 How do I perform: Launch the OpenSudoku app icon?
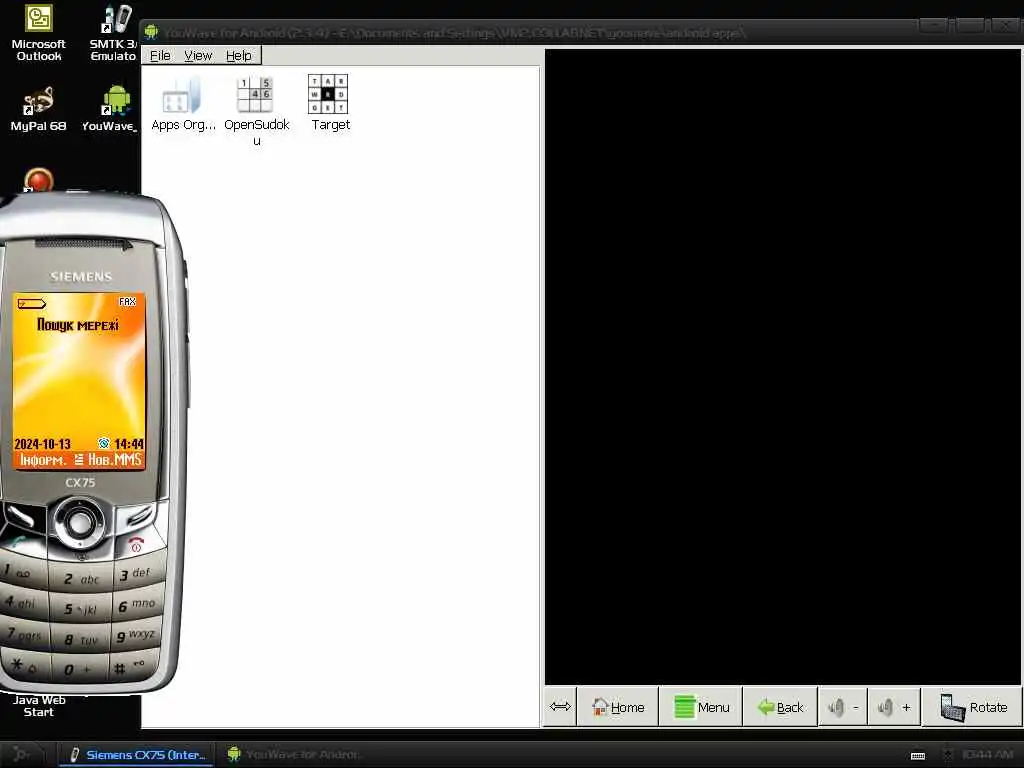click(256, 110)
